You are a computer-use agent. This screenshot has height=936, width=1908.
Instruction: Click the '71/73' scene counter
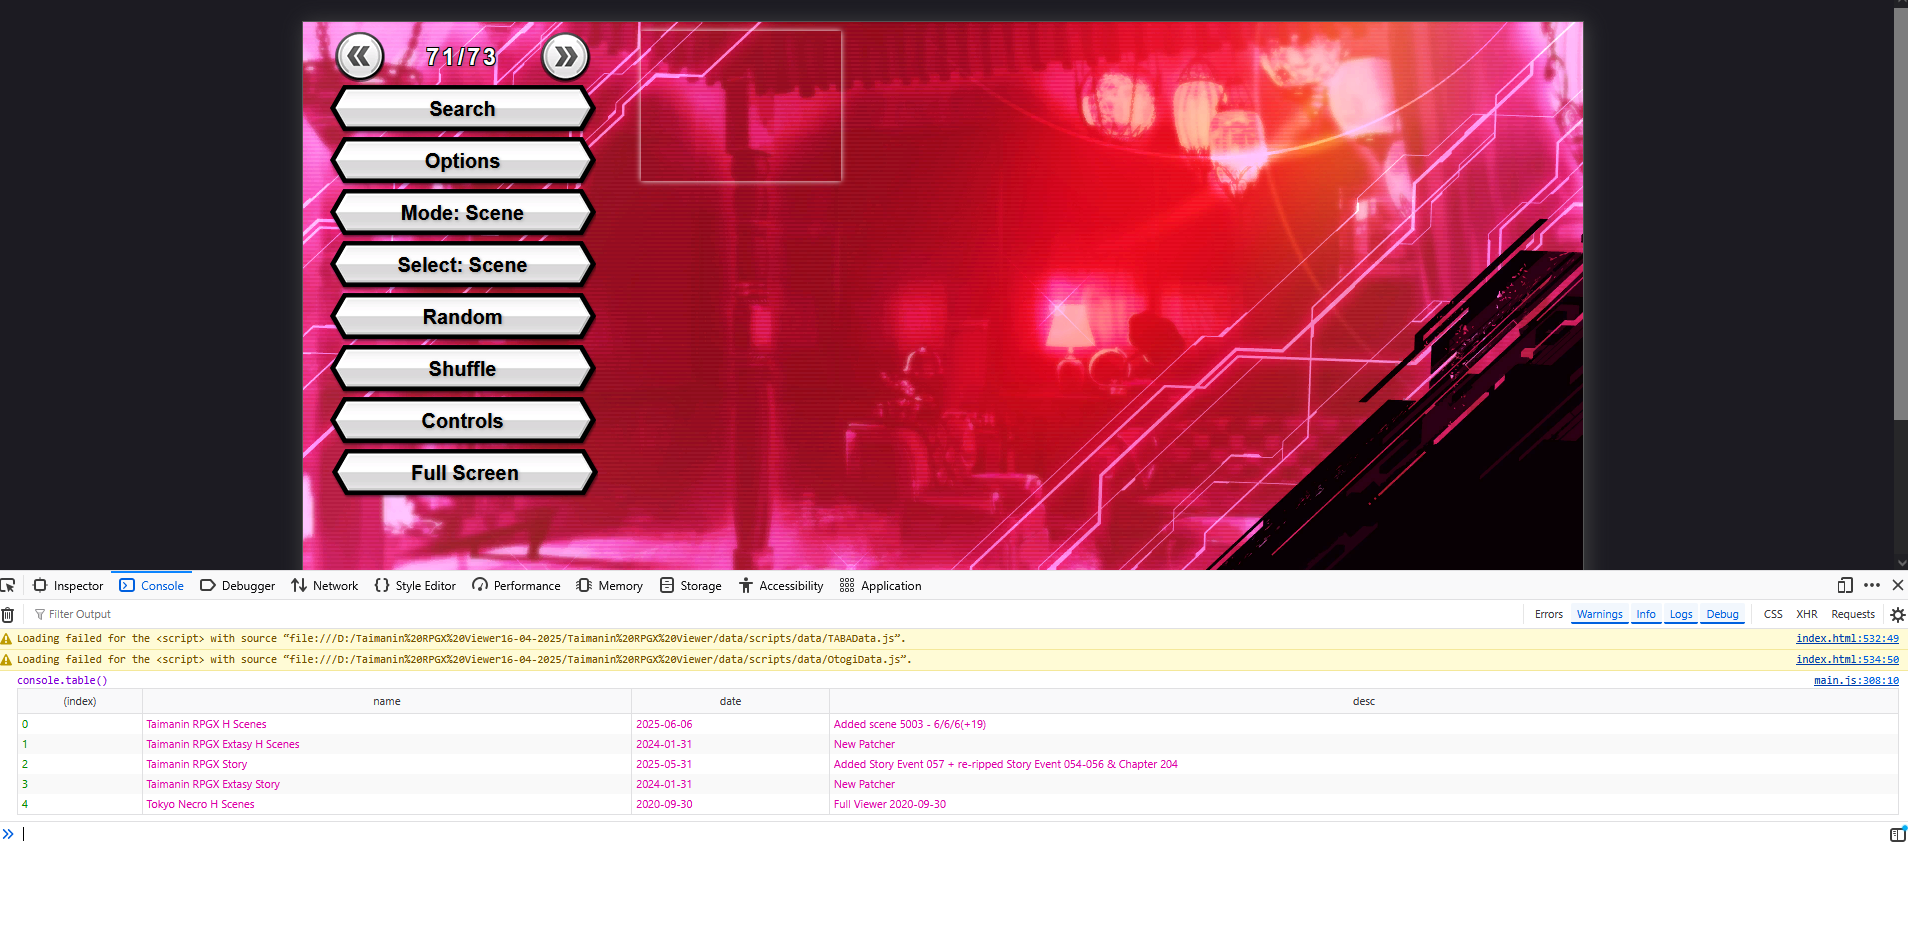pyautogui.click(x=461, y=57)
